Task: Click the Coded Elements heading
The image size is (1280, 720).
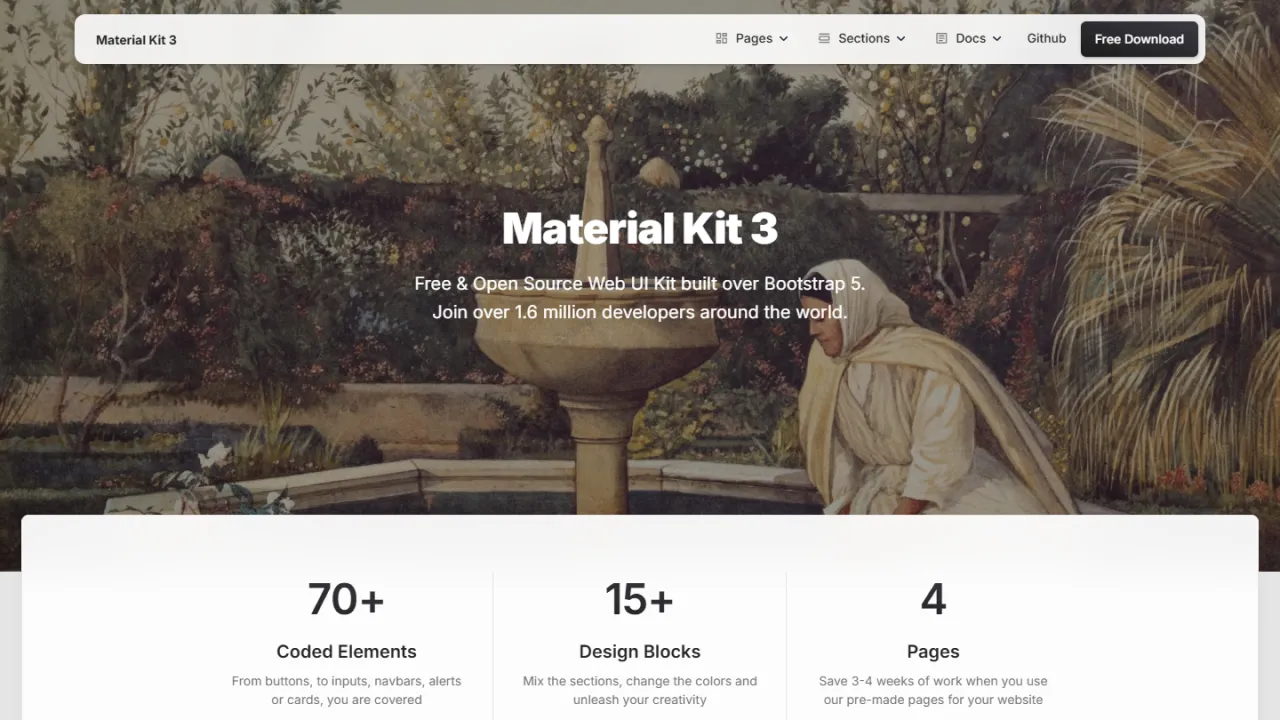Action: tap(346, 652)
